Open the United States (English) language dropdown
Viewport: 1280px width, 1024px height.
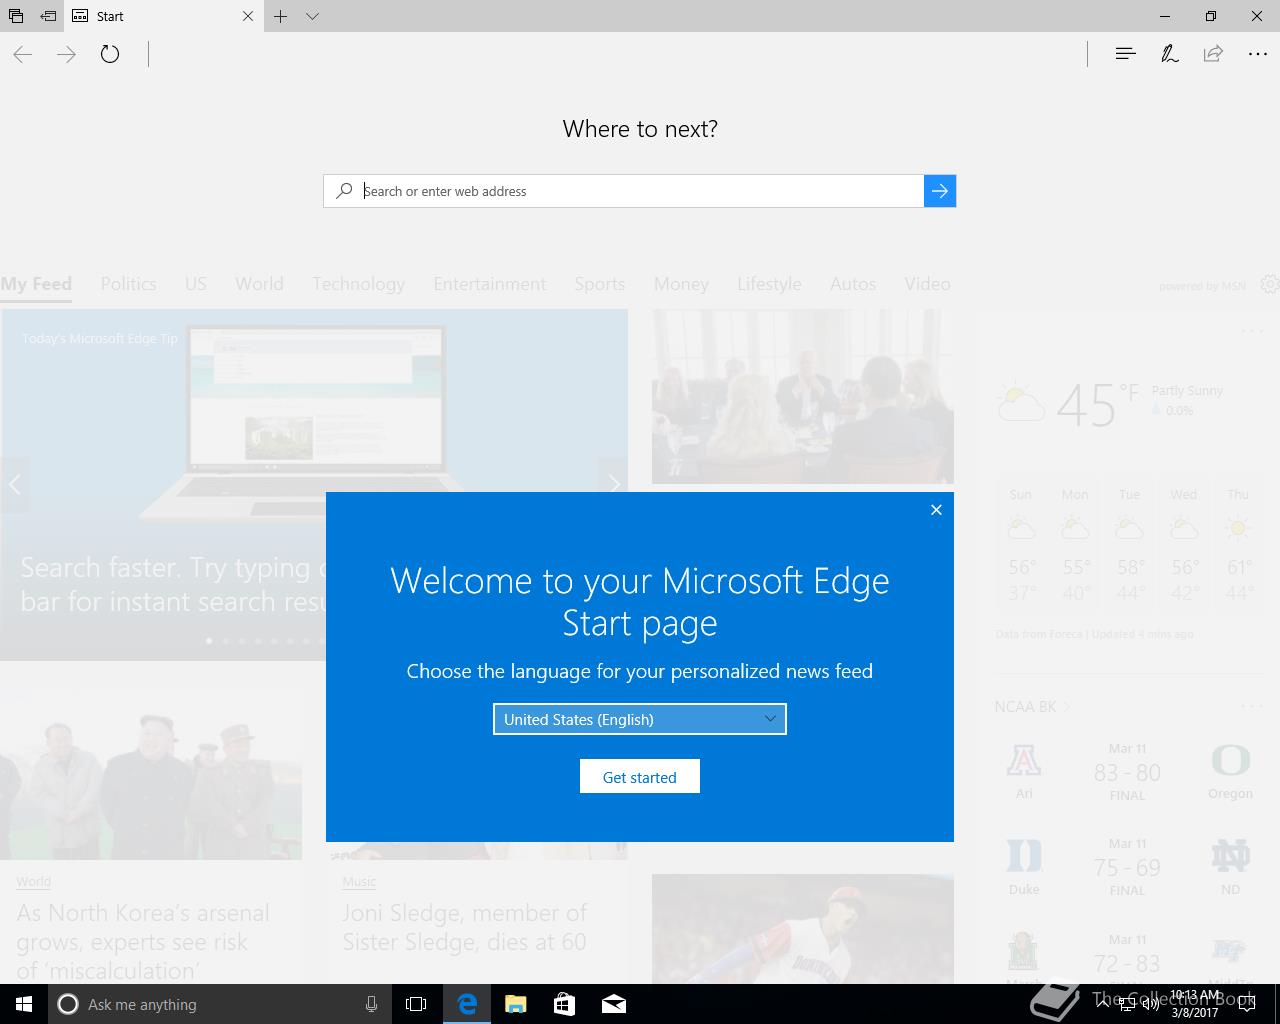coord(640,719)
